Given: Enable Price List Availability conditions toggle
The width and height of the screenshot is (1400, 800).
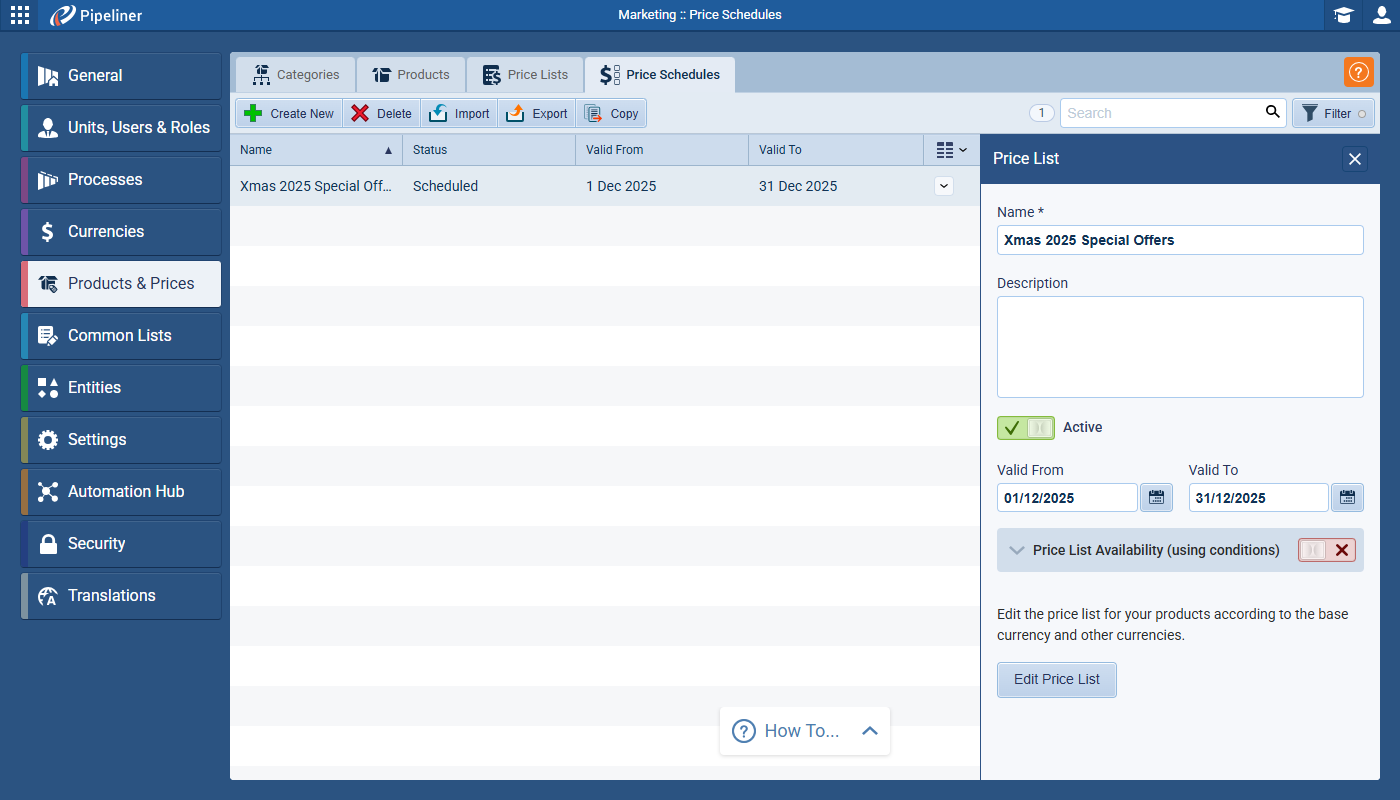Looking at the screenshot, I should [1326, 550].
